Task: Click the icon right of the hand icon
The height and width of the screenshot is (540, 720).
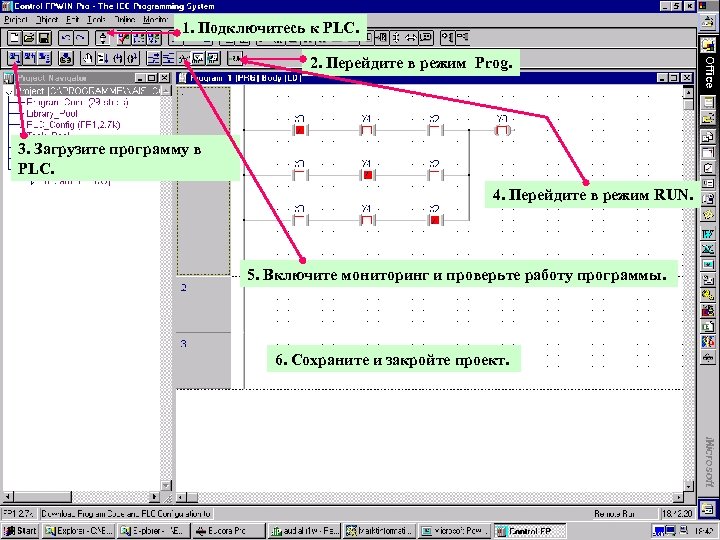Action: click(x=102, y=58)
